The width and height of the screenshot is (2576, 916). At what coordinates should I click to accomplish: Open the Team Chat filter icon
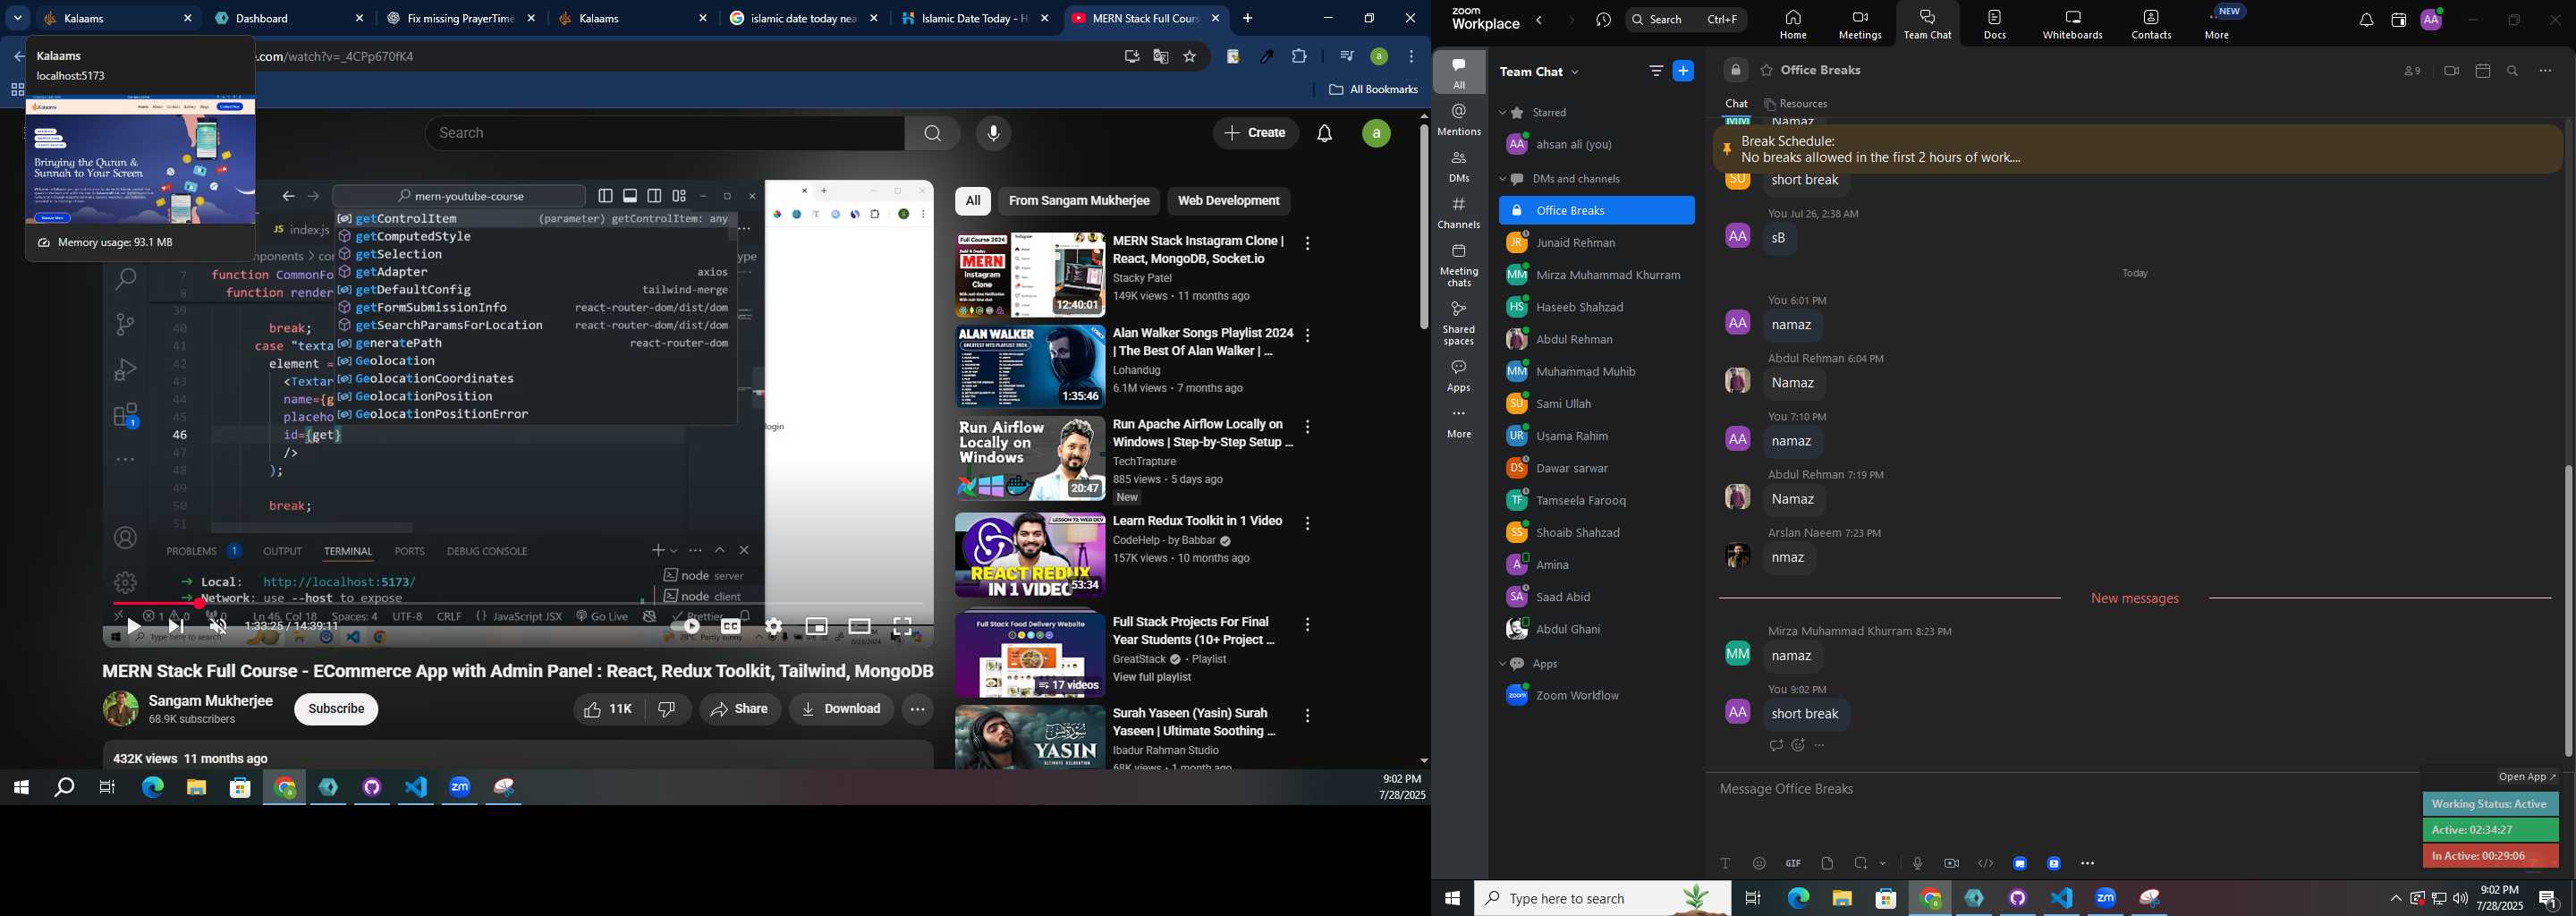[x=1655, y=71]
